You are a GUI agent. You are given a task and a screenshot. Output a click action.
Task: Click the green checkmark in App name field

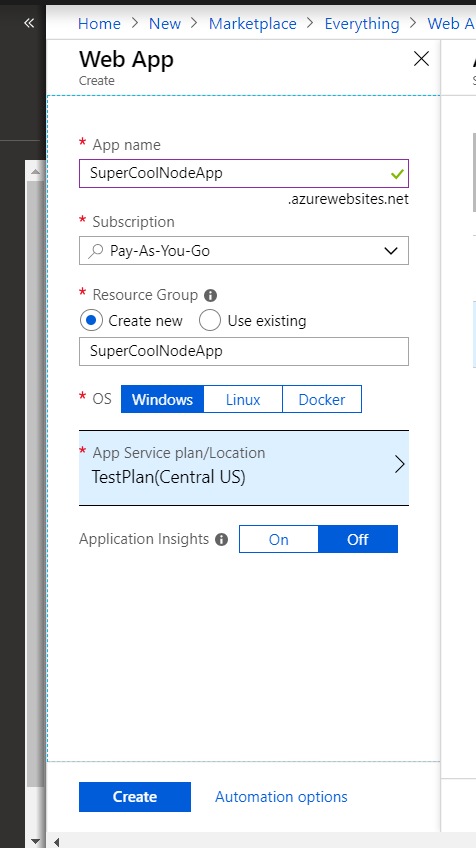pos(398,174)
